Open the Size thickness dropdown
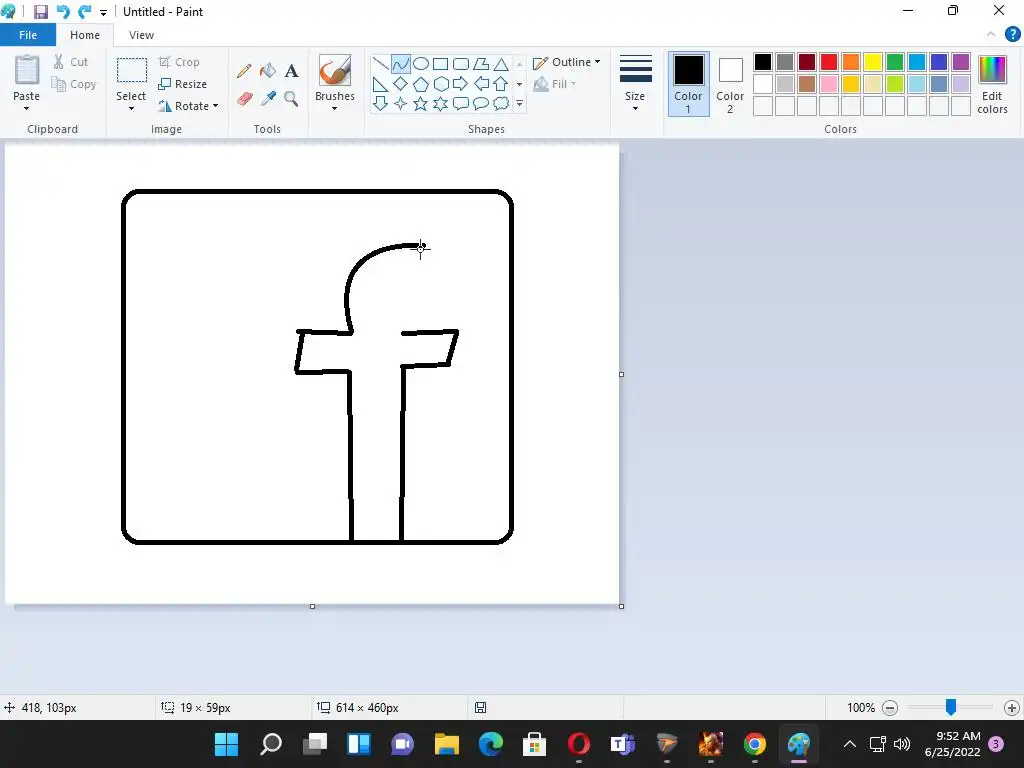The width and height of the screenshot is (1024, 768). (635, 84)
